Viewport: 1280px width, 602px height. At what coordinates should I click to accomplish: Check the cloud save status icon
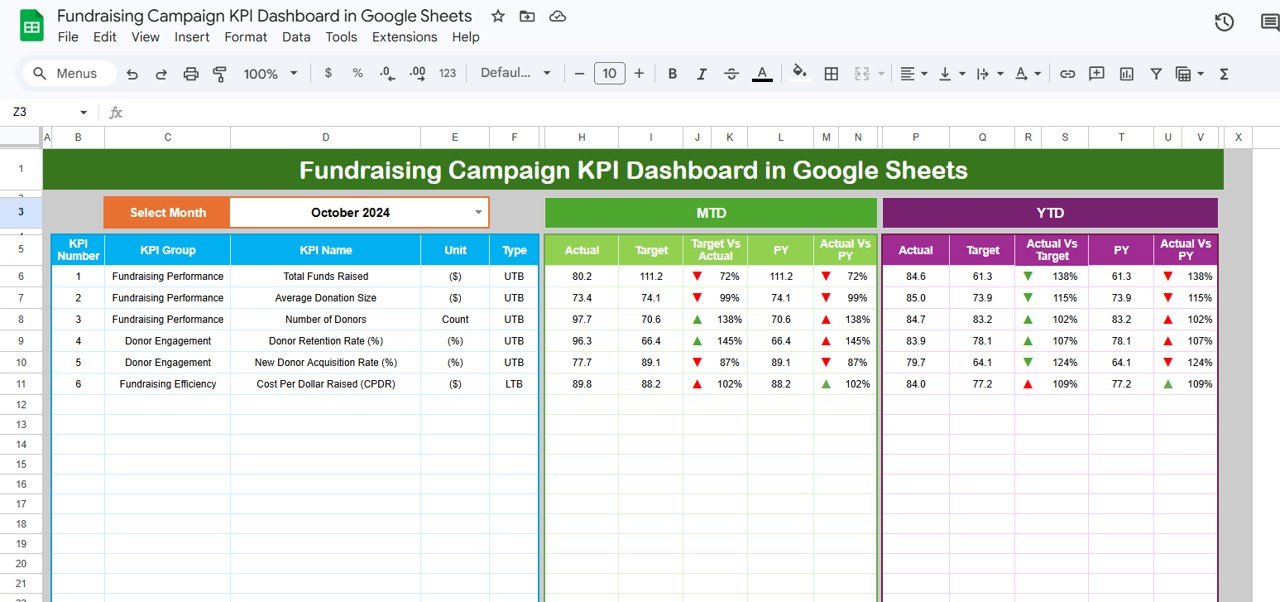click(558, 16)
